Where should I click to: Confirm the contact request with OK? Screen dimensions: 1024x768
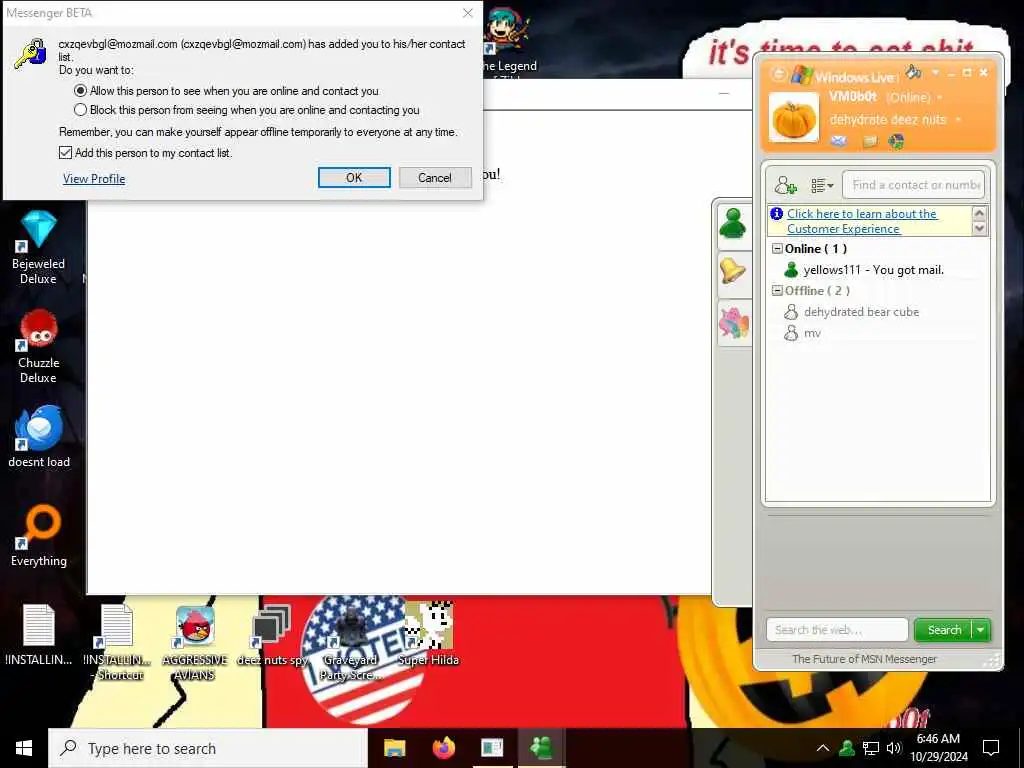tap(354, 178)
